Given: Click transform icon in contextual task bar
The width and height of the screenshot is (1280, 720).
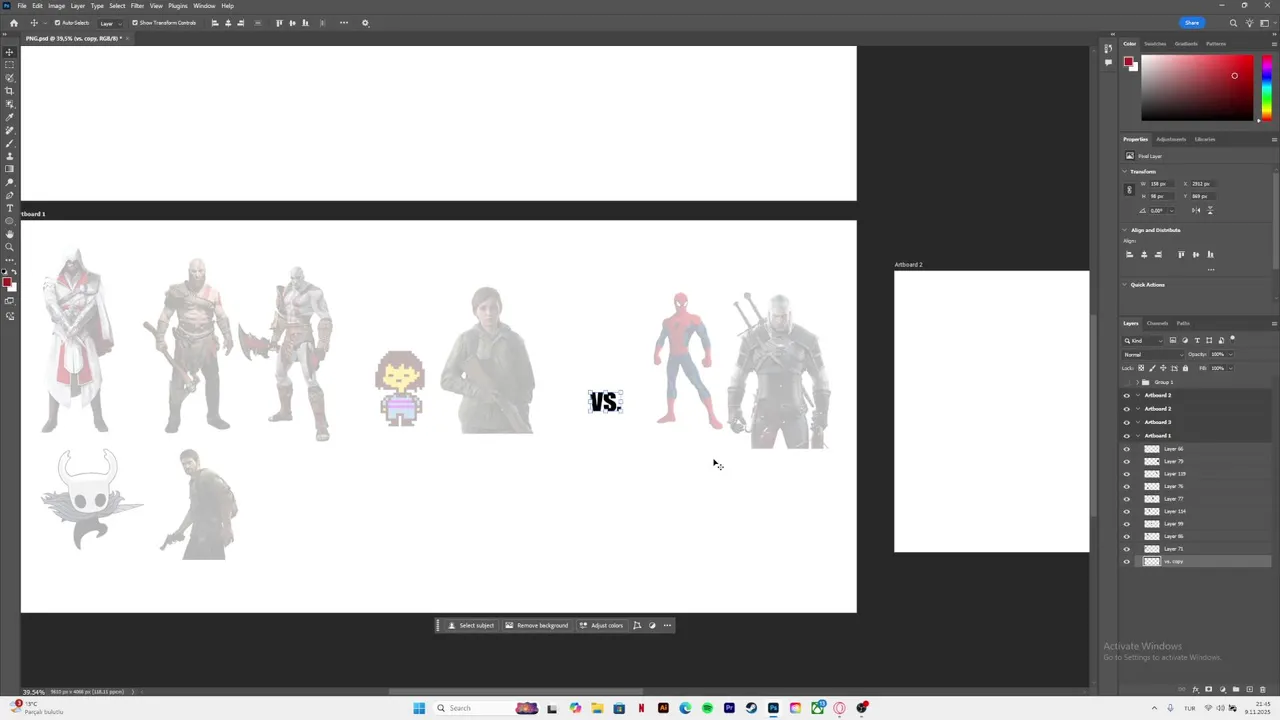Looking at the screenshot, I should [x=637, y=625].
